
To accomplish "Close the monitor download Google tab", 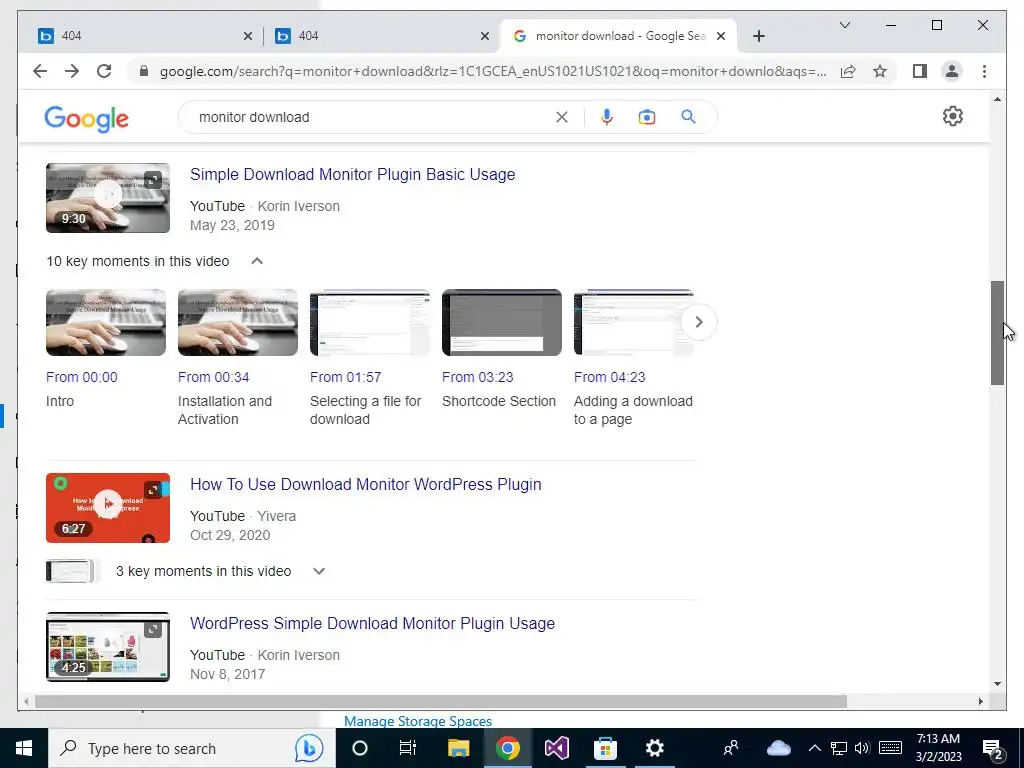I will (x=721, y=37).
